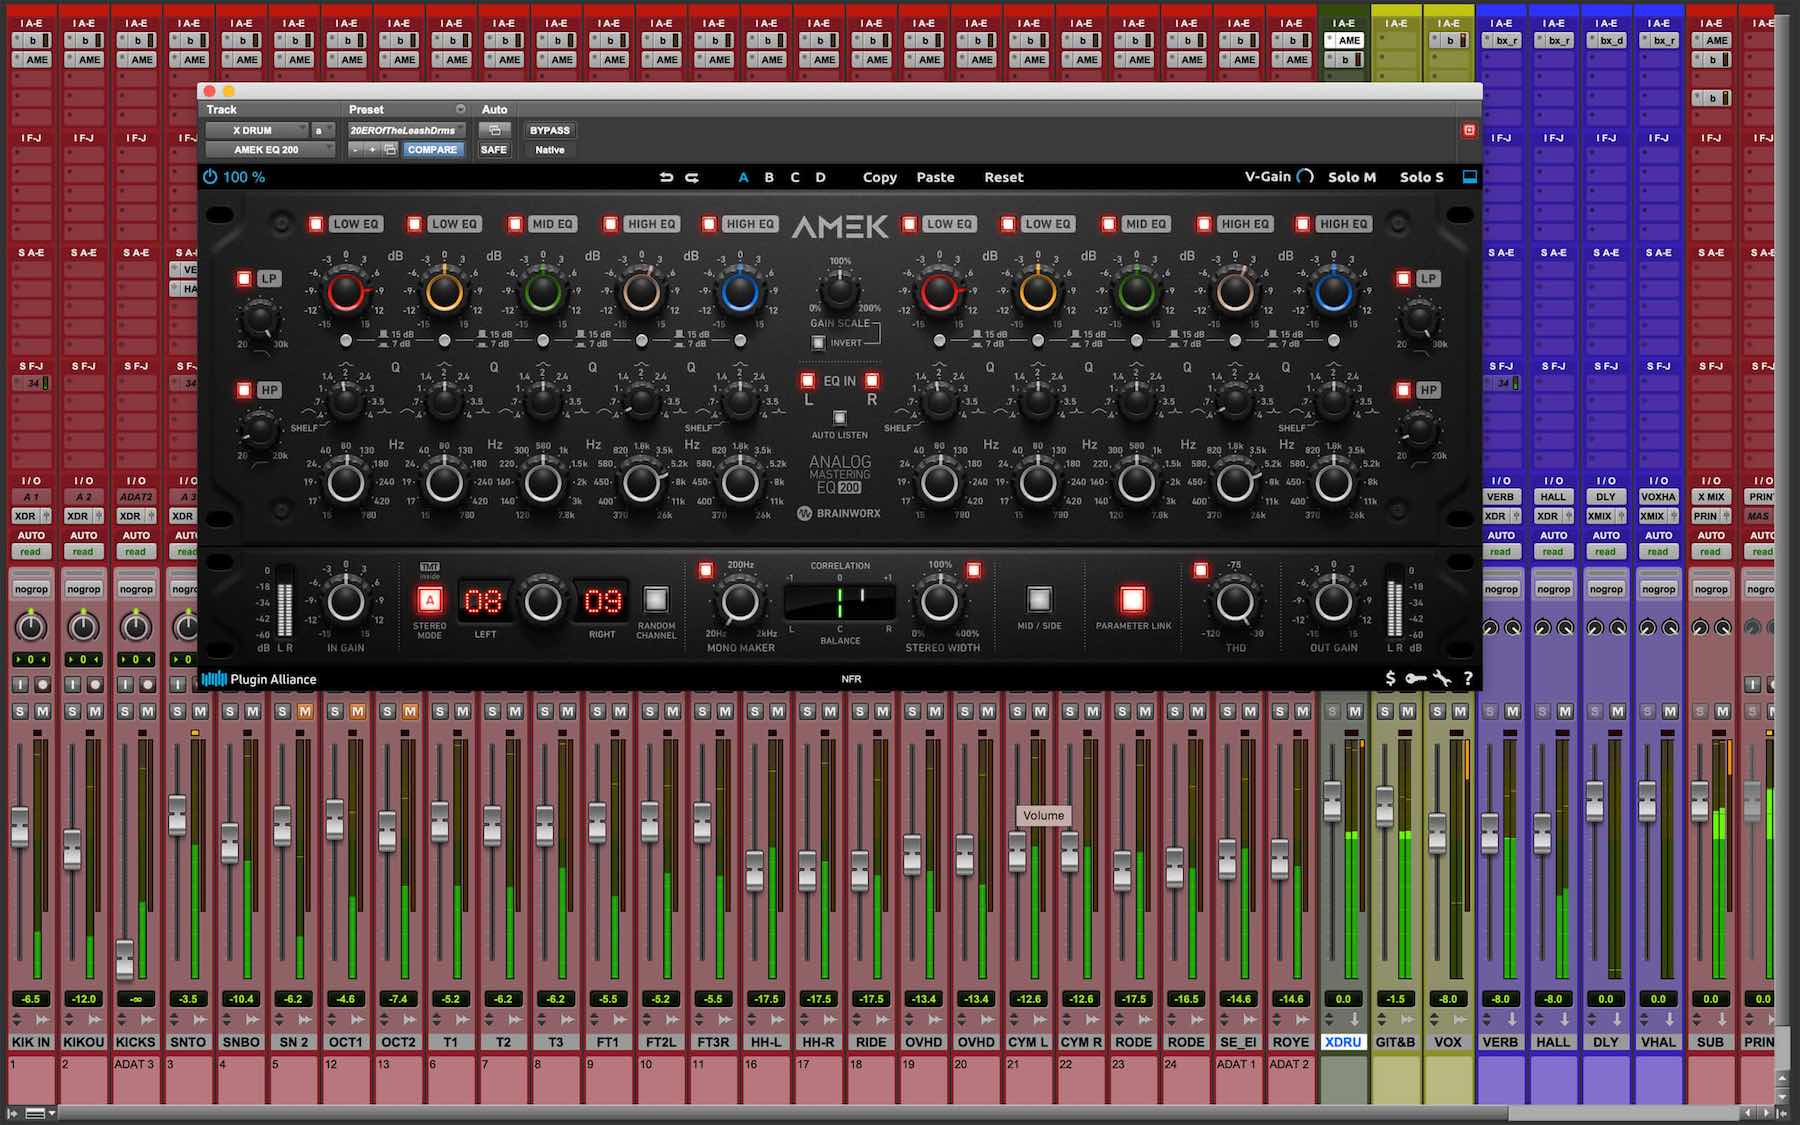This screenshot has width=1800, height=1125.
Task: Open plugin settings via the wrench icon
Action: pos(1441,678)
